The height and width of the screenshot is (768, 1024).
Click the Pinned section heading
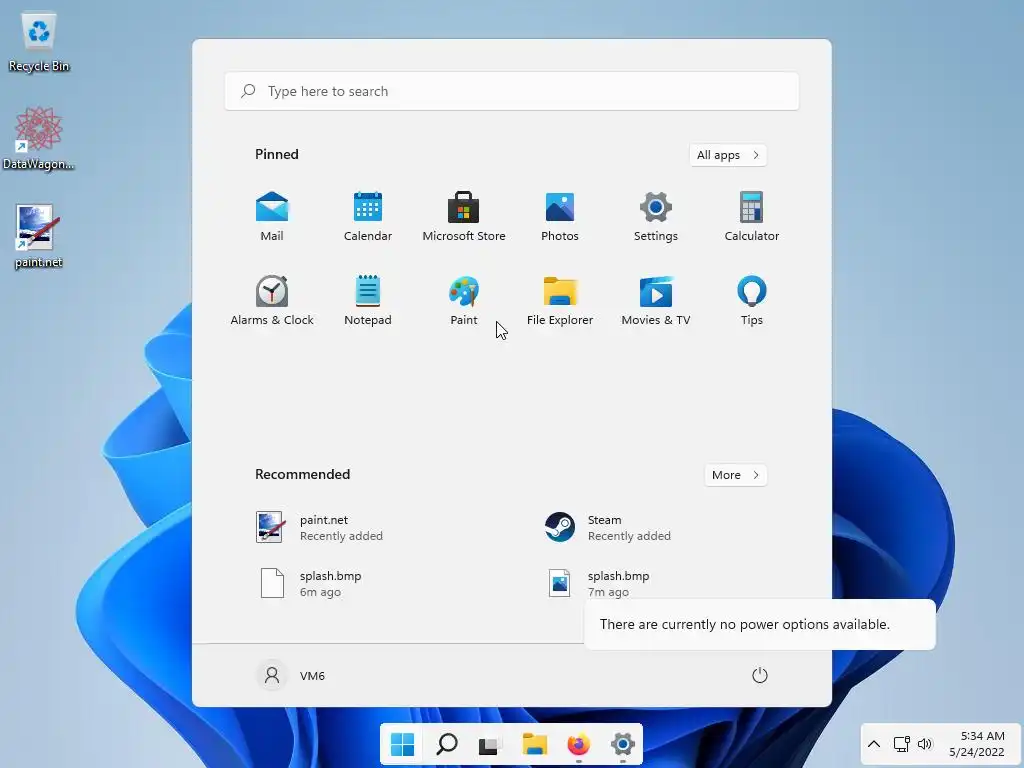[x=277, y=154]
